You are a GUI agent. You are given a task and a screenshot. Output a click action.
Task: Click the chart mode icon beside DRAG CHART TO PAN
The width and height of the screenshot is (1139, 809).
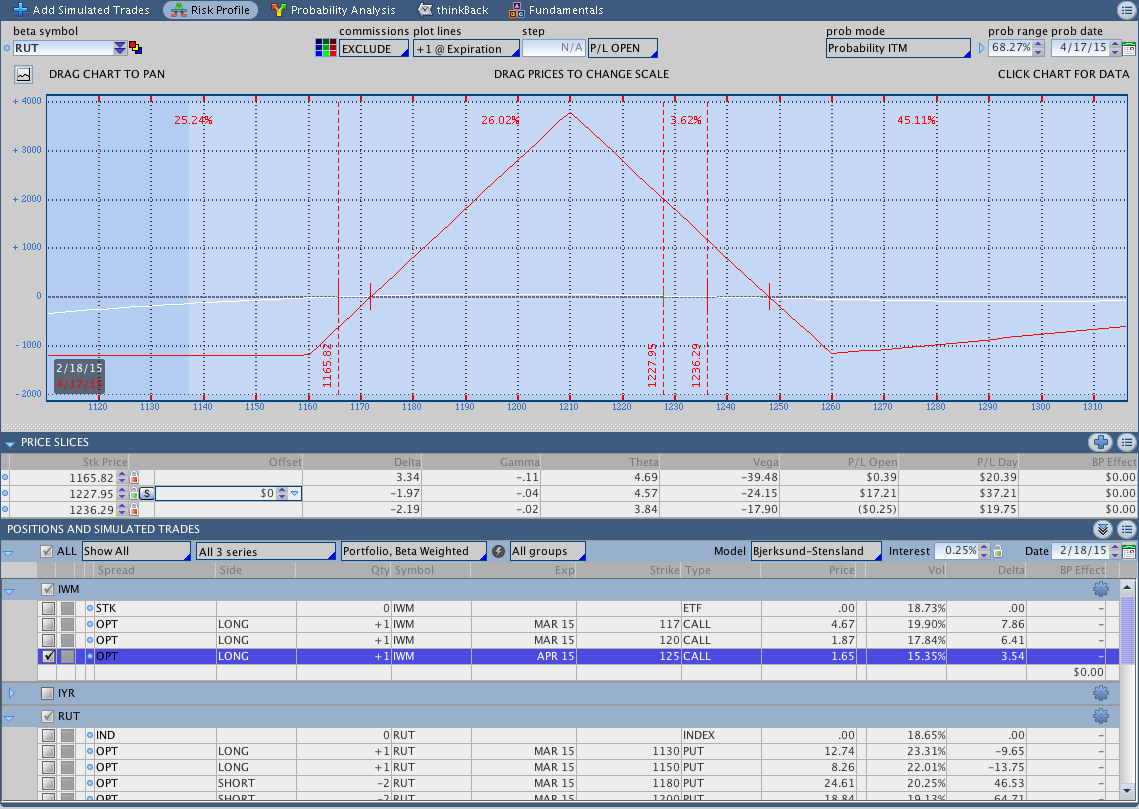tap(24, 74)
